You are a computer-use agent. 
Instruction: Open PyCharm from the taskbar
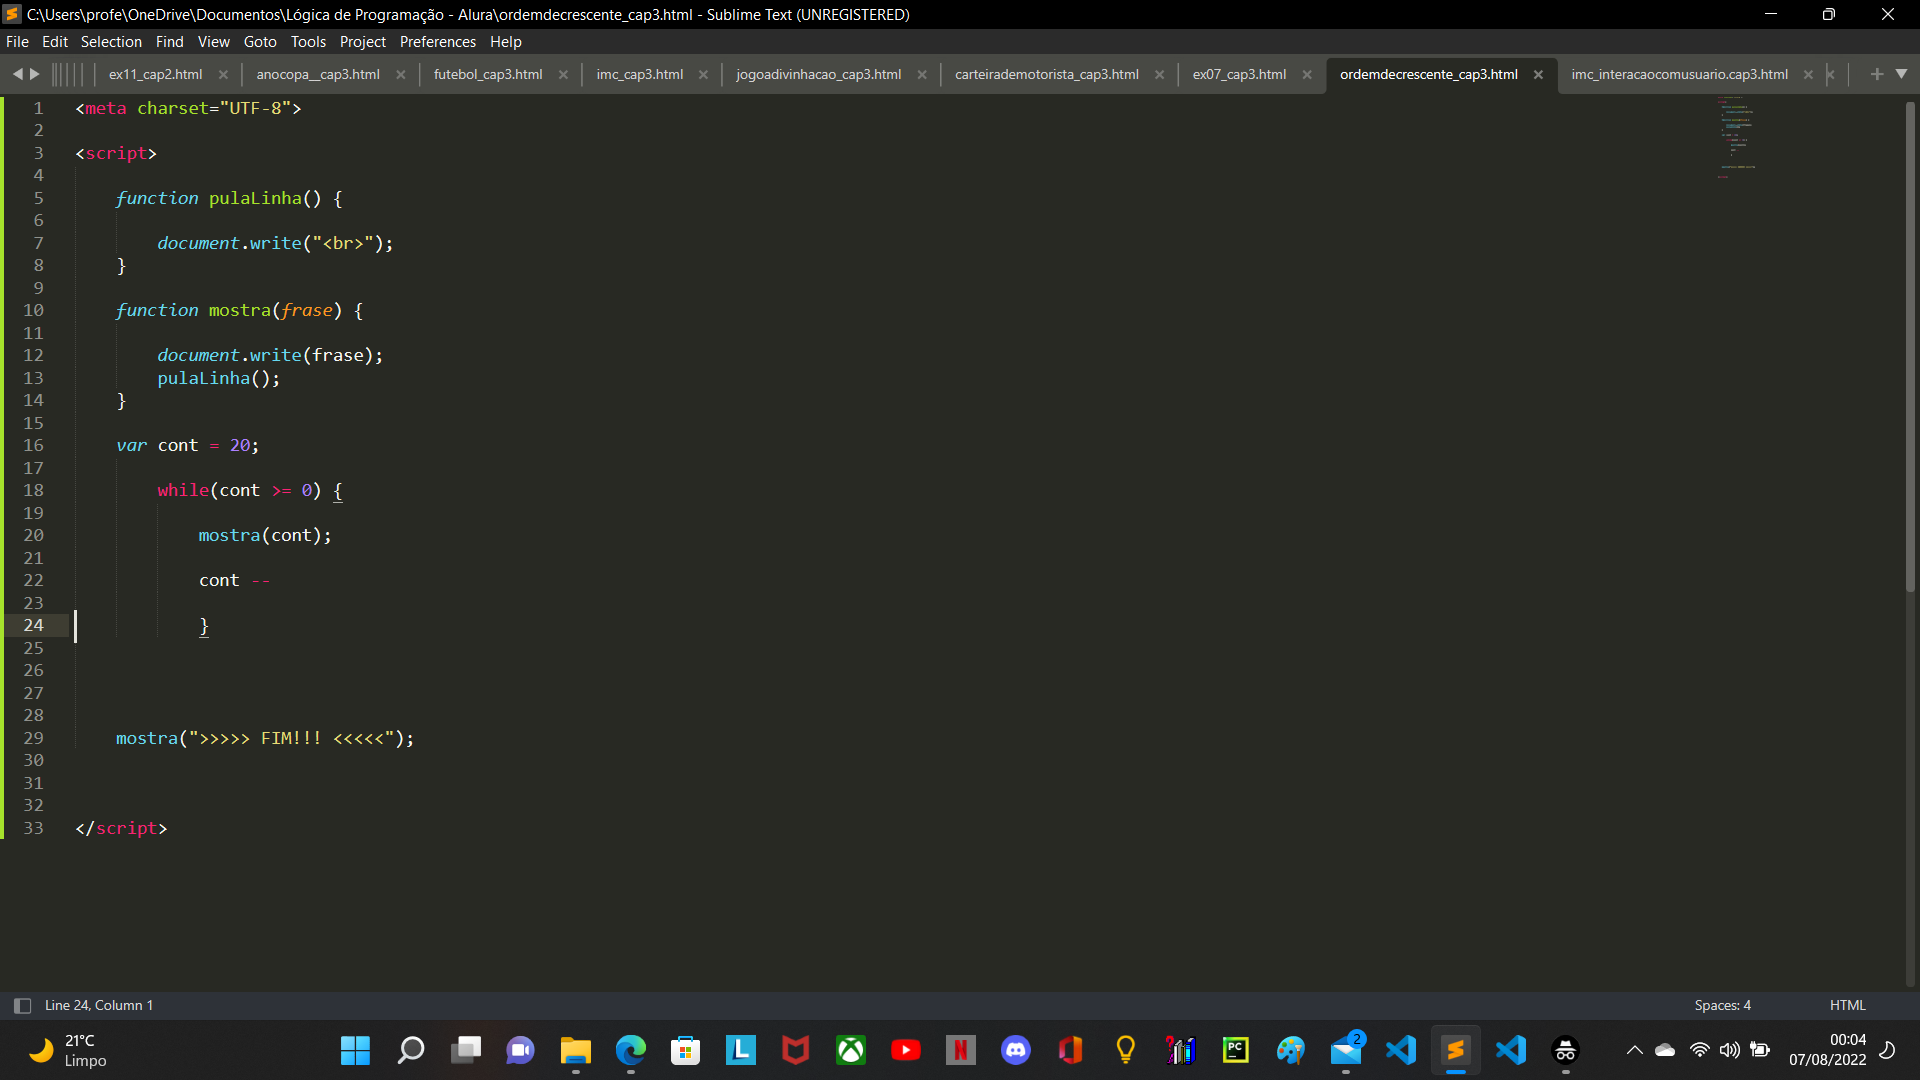click(1236, 1050)
